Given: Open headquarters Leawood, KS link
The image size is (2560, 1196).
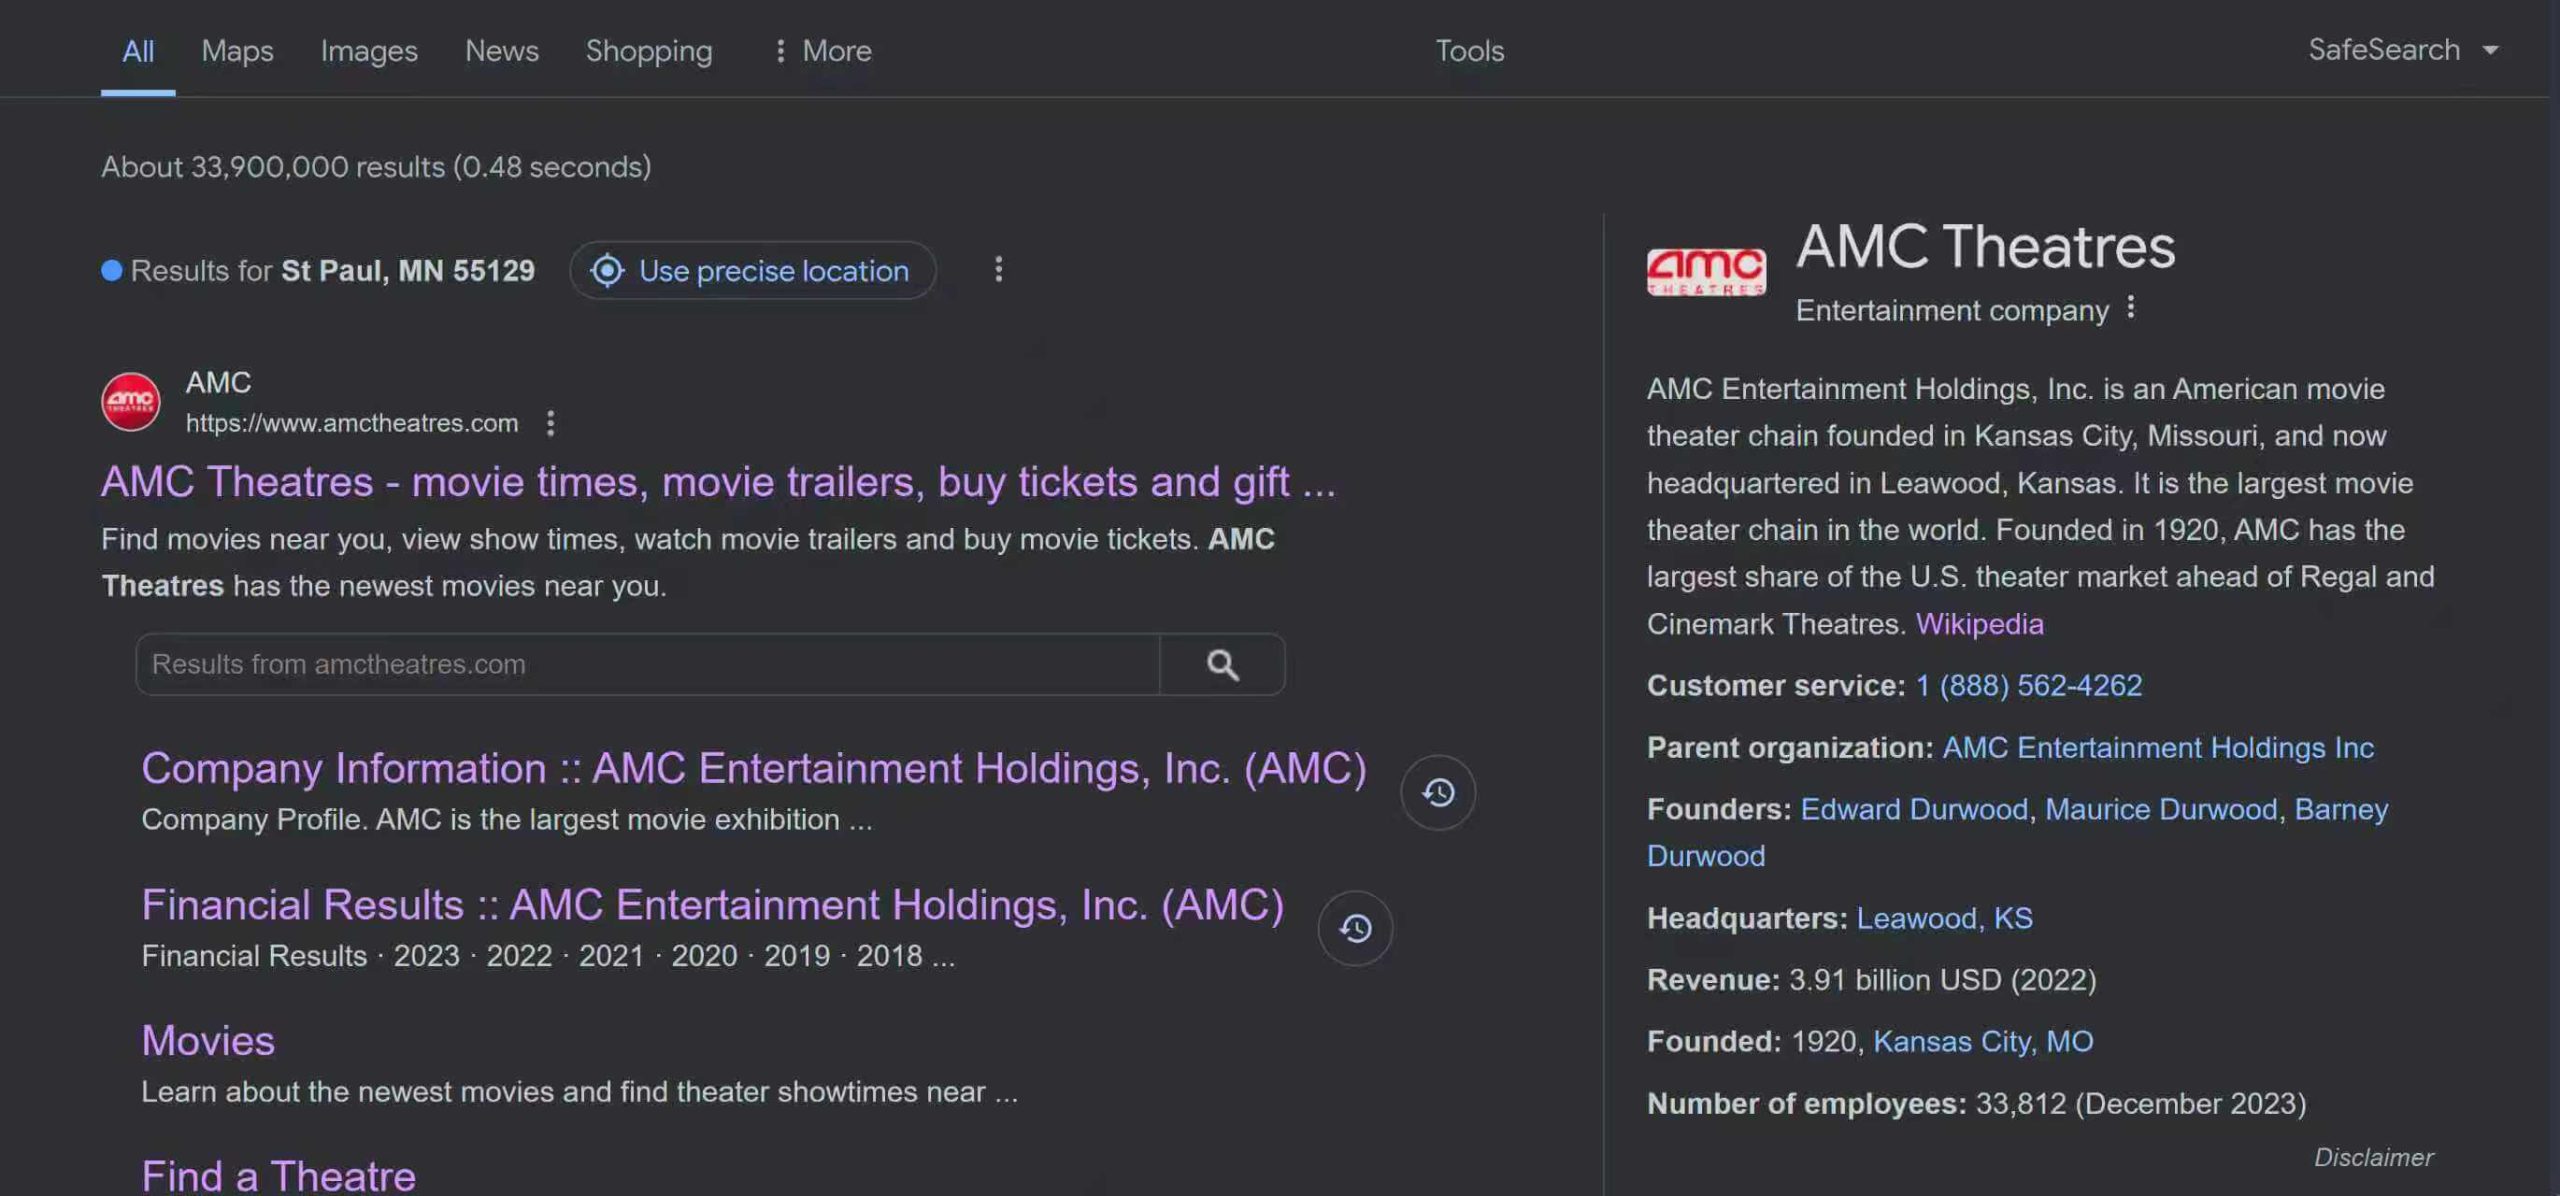Looking at the screenshot, I should (x=1944, y=918).
